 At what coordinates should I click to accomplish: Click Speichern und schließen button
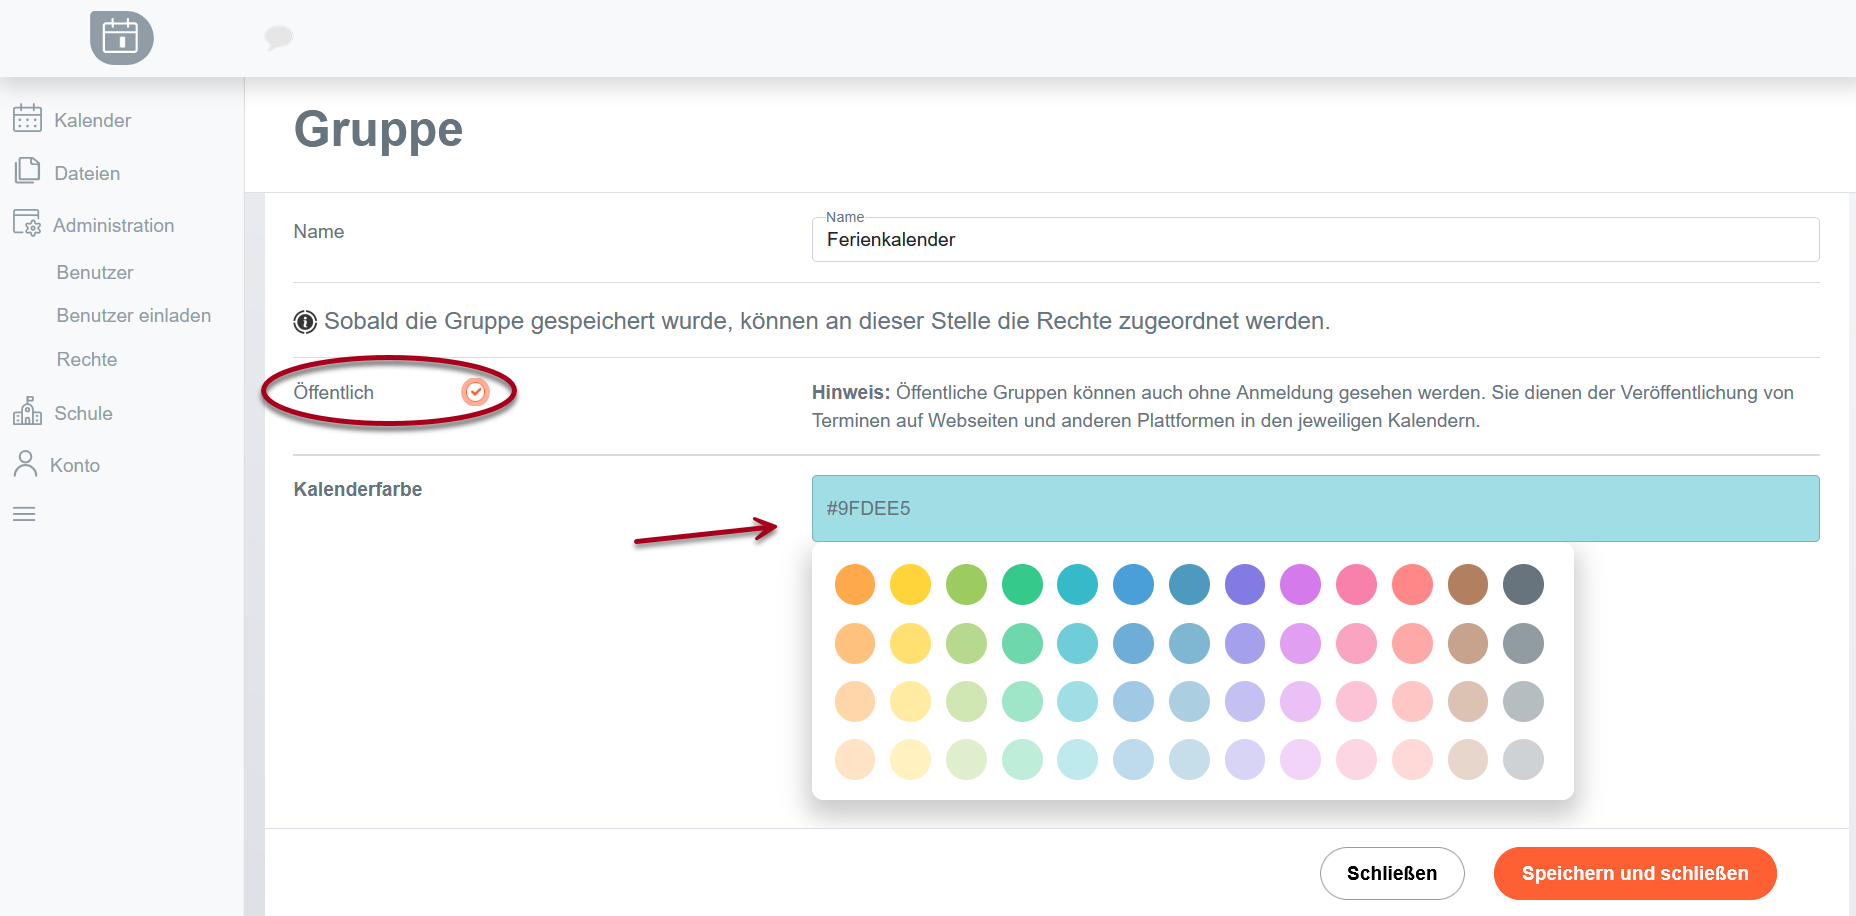click(1634, 873)
